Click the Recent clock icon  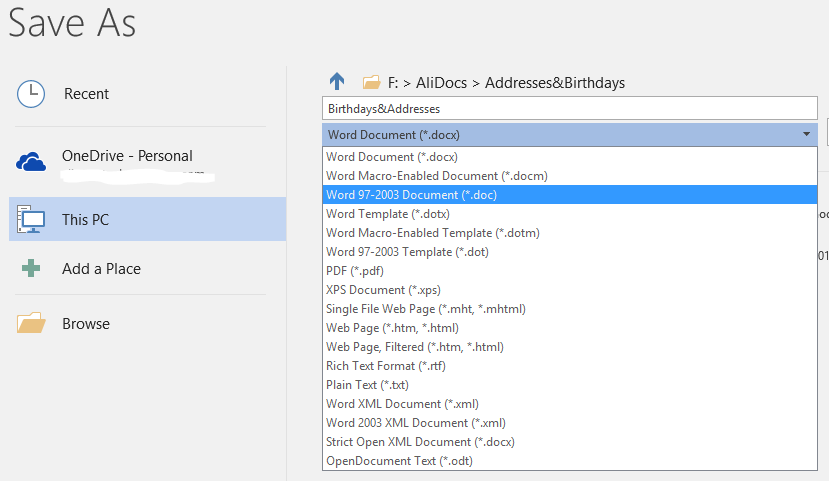pos(31,94)
